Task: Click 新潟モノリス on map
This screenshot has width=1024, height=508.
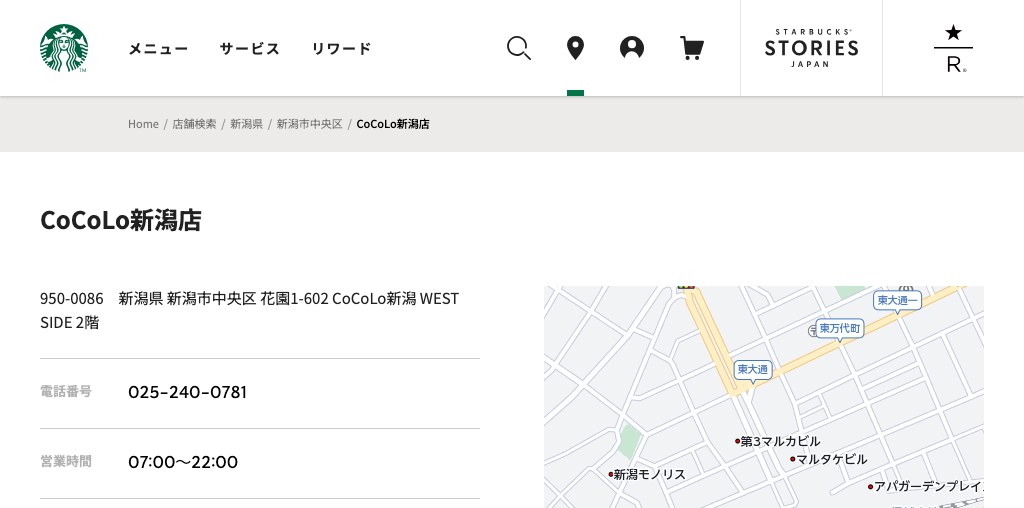Action: coord(647,475)
